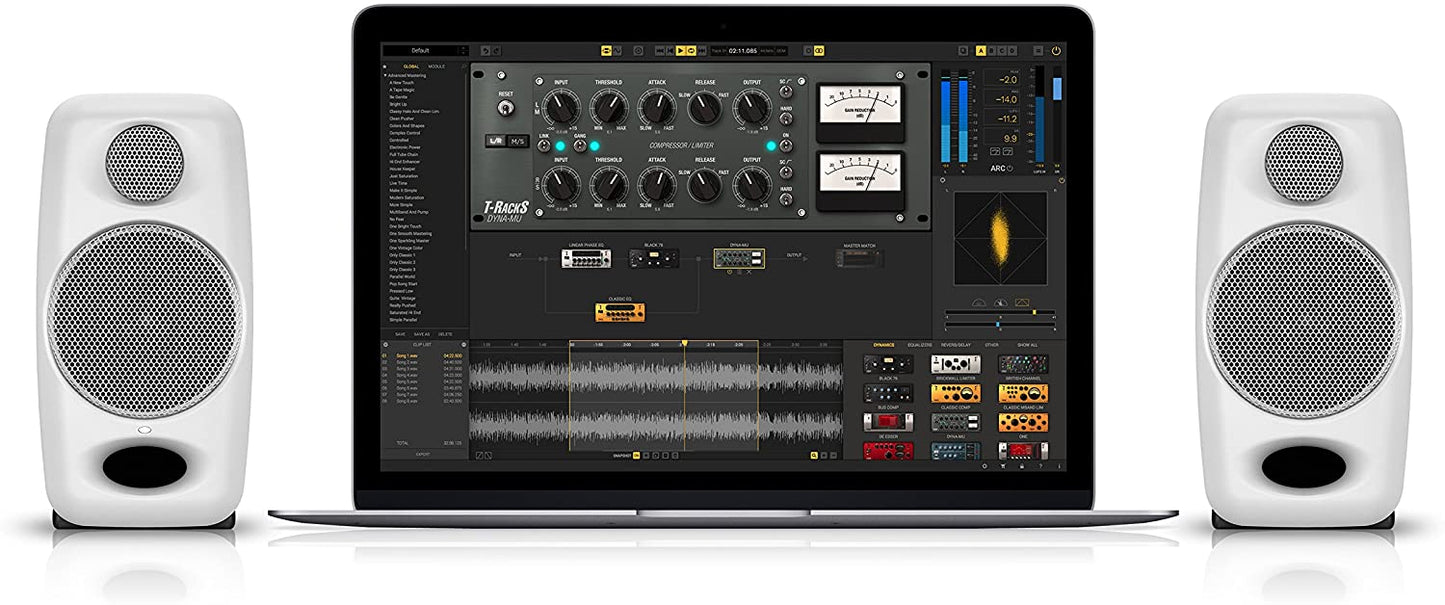Pick the De Esser processor thumbnail
This screenshot has width=1445, height=605.
coord(886,452)
